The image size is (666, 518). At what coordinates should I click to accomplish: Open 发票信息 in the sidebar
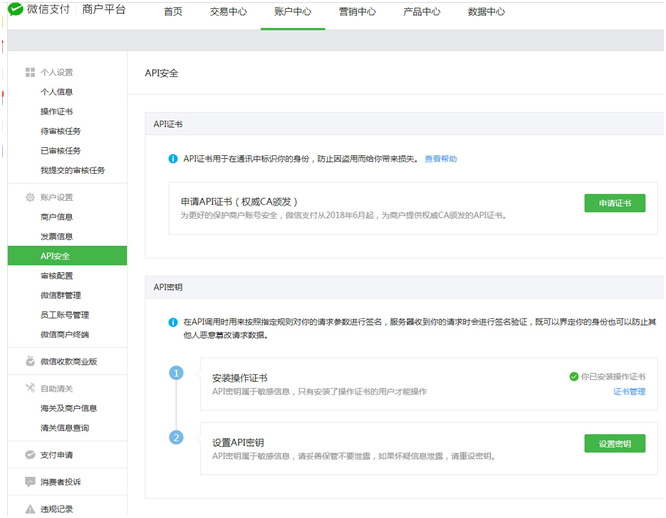click(56, 236)
